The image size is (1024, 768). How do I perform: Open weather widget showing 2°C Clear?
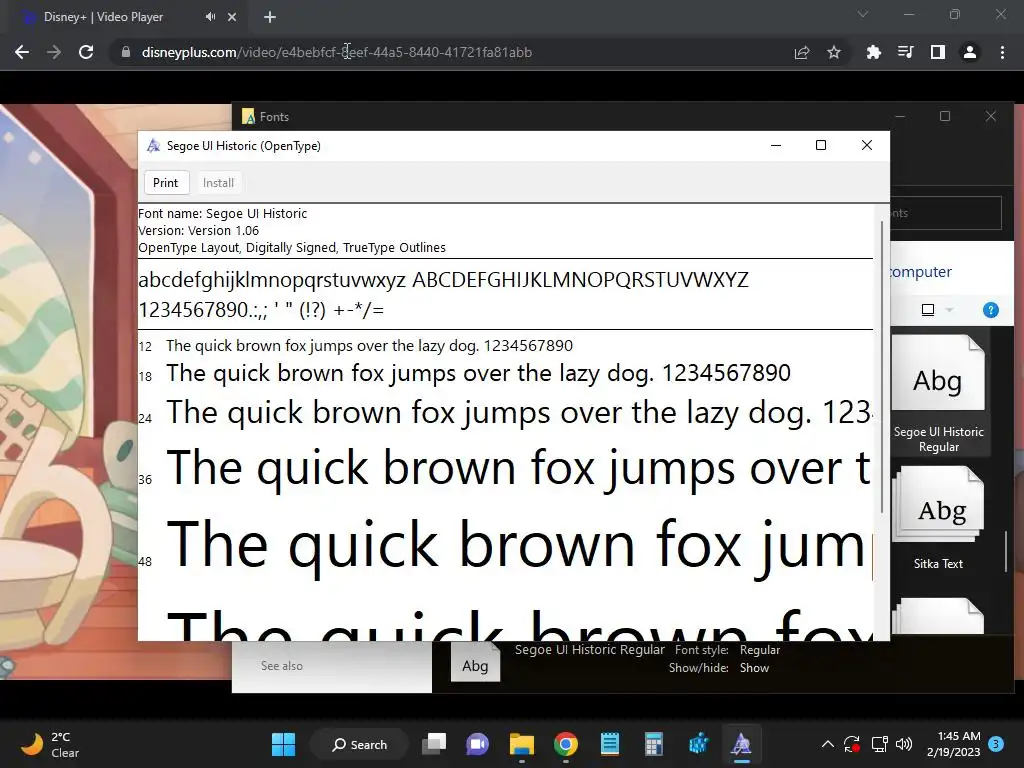[51, 744]
